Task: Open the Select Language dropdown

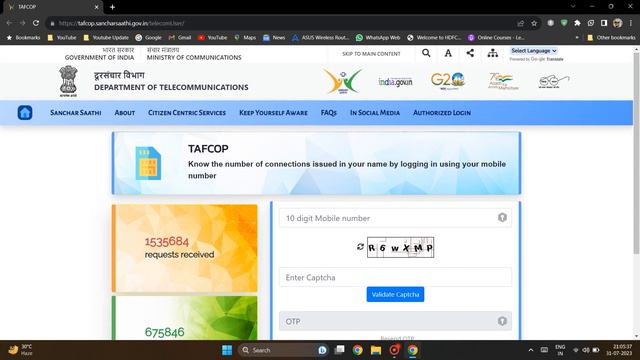Action: [533, 51]
